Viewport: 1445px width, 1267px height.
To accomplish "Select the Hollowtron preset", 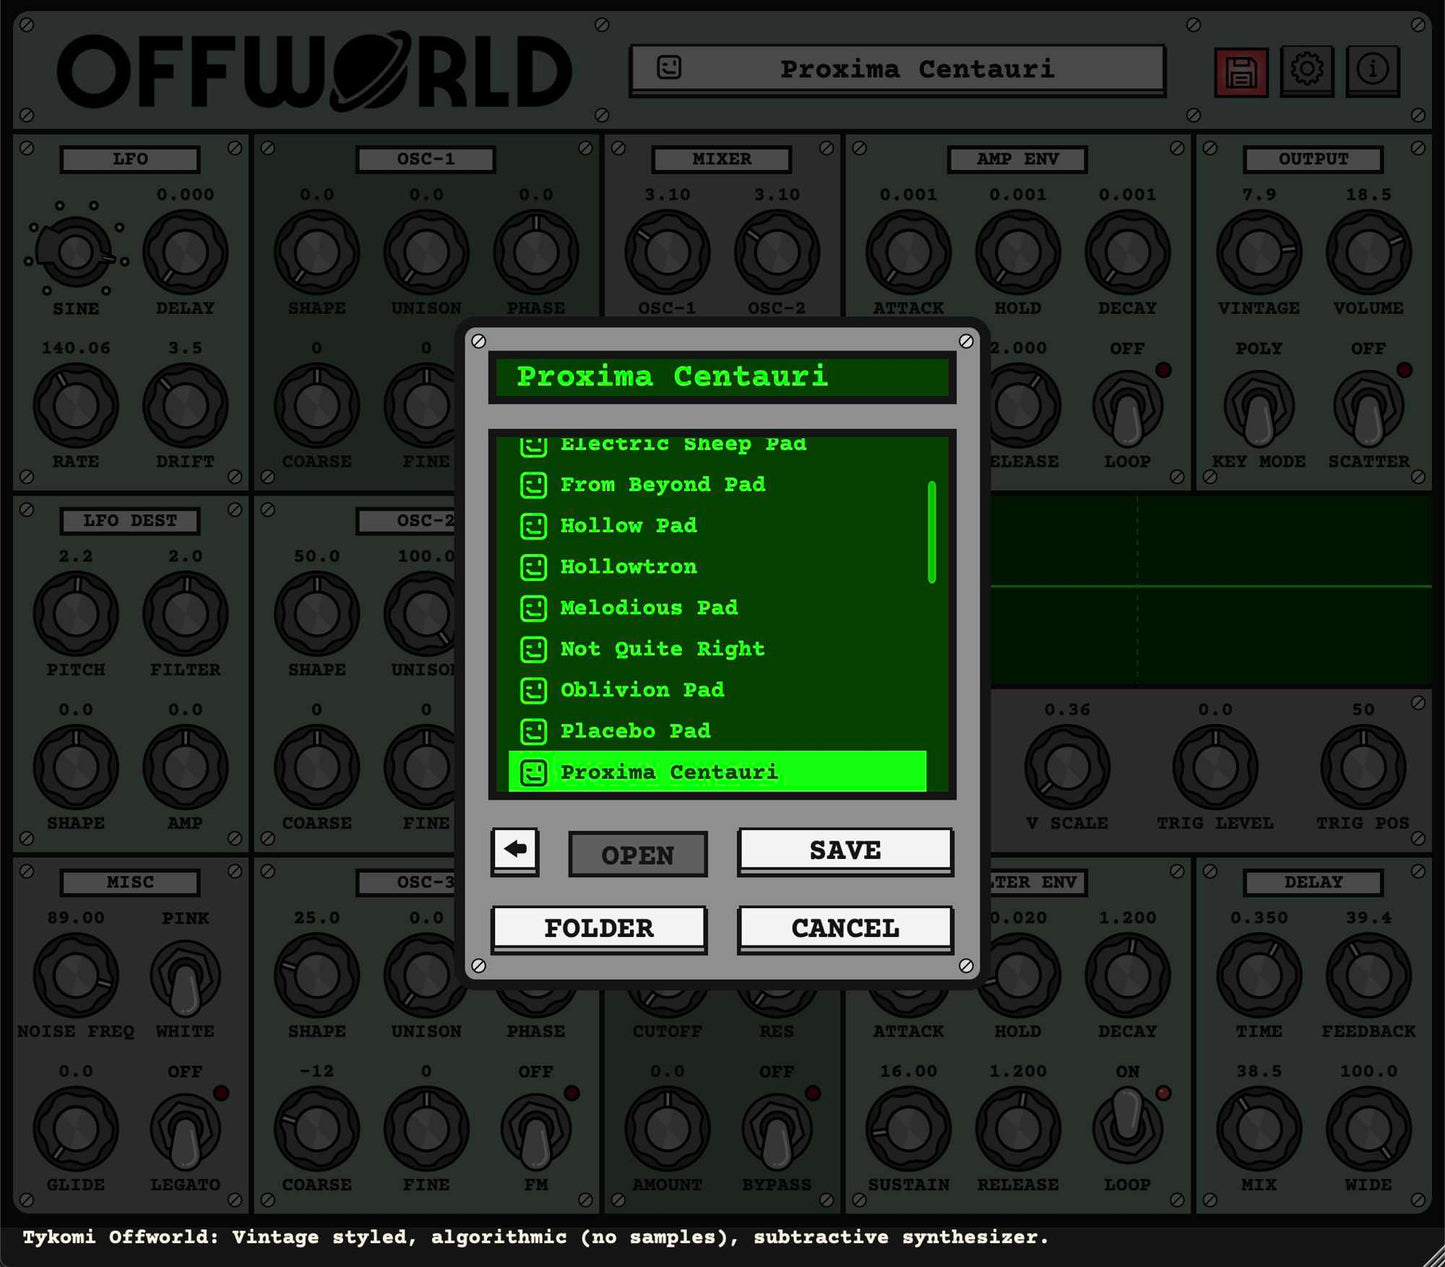I will [717, 567].
